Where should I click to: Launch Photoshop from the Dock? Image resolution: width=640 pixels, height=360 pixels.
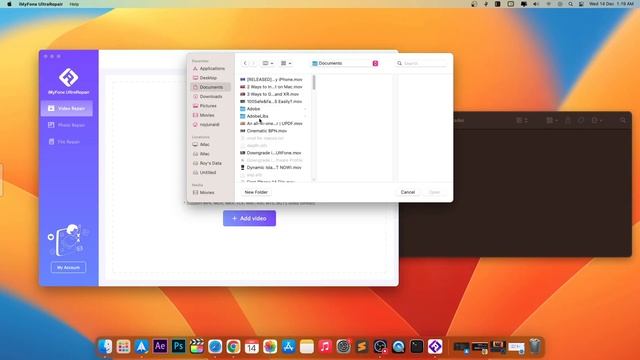[x=178, y=347]
